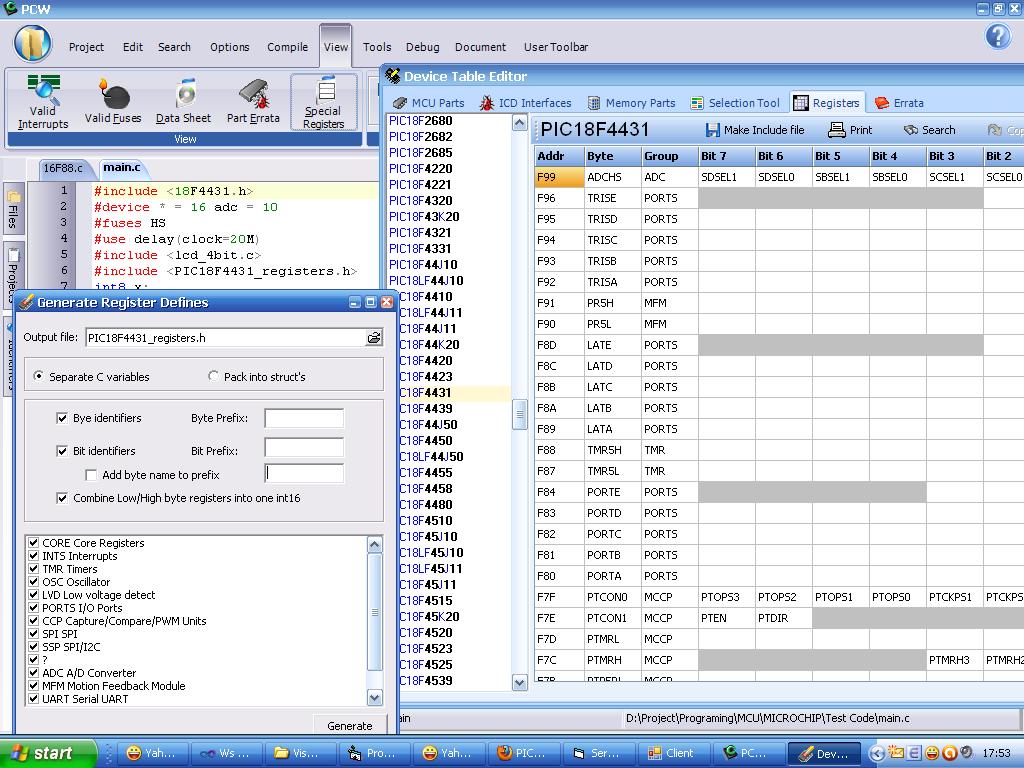This screenshot has width=1024, height=768.
Task: Browse for output file using folder icon
Action: [x=374, y=338]
